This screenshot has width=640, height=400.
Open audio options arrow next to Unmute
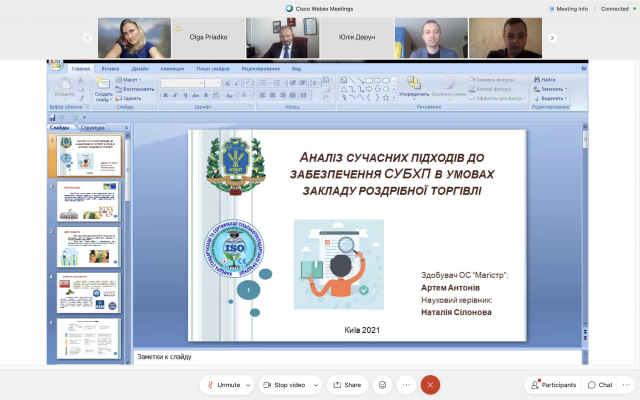(x=247, y=384)
